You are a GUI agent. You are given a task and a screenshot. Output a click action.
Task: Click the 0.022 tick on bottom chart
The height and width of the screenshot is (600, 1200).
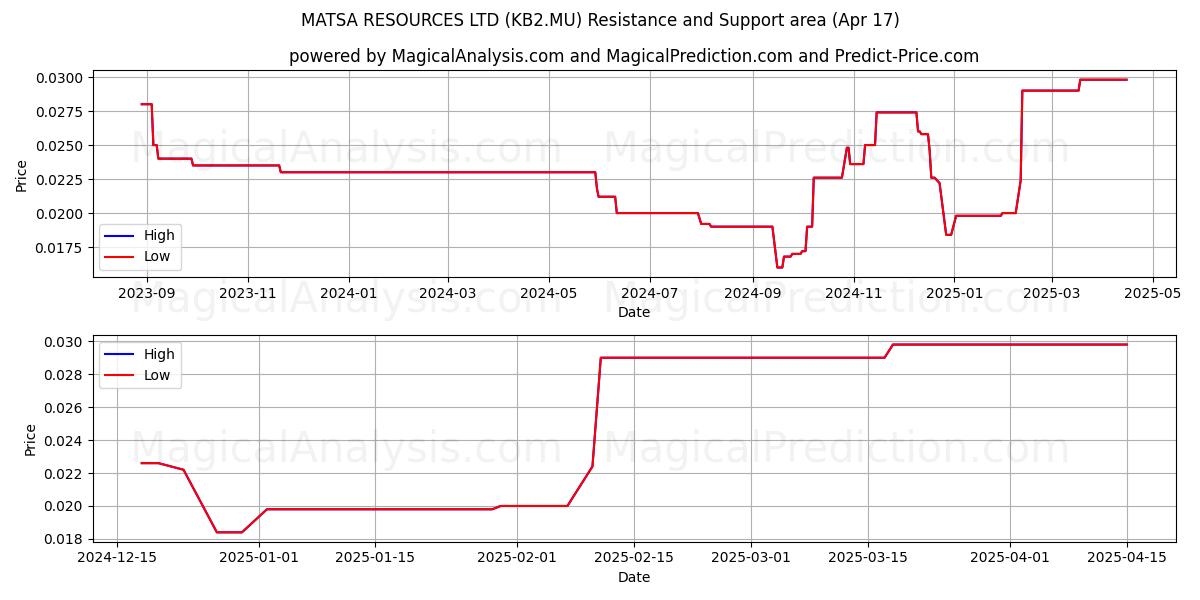click(x=65, y=474)
